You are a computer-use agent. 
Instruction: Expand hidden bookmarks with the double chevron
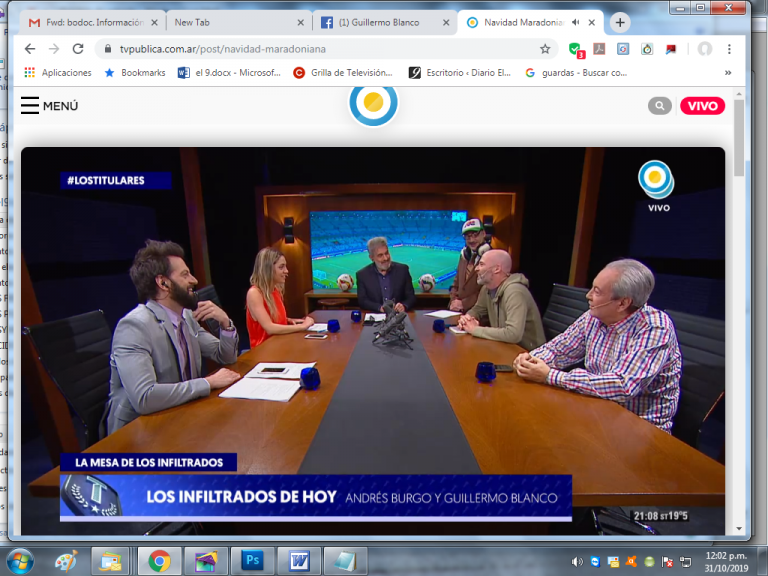727,72
